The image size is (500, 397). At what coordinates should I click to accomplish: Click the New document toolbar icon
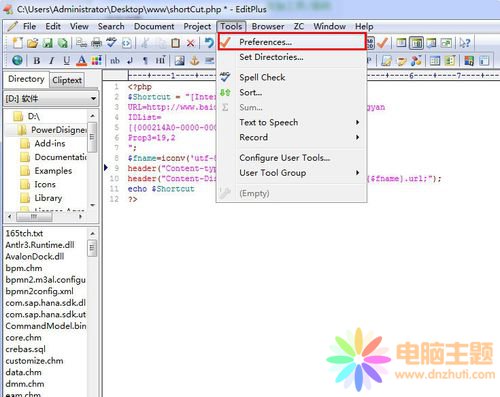coord(18,43)
